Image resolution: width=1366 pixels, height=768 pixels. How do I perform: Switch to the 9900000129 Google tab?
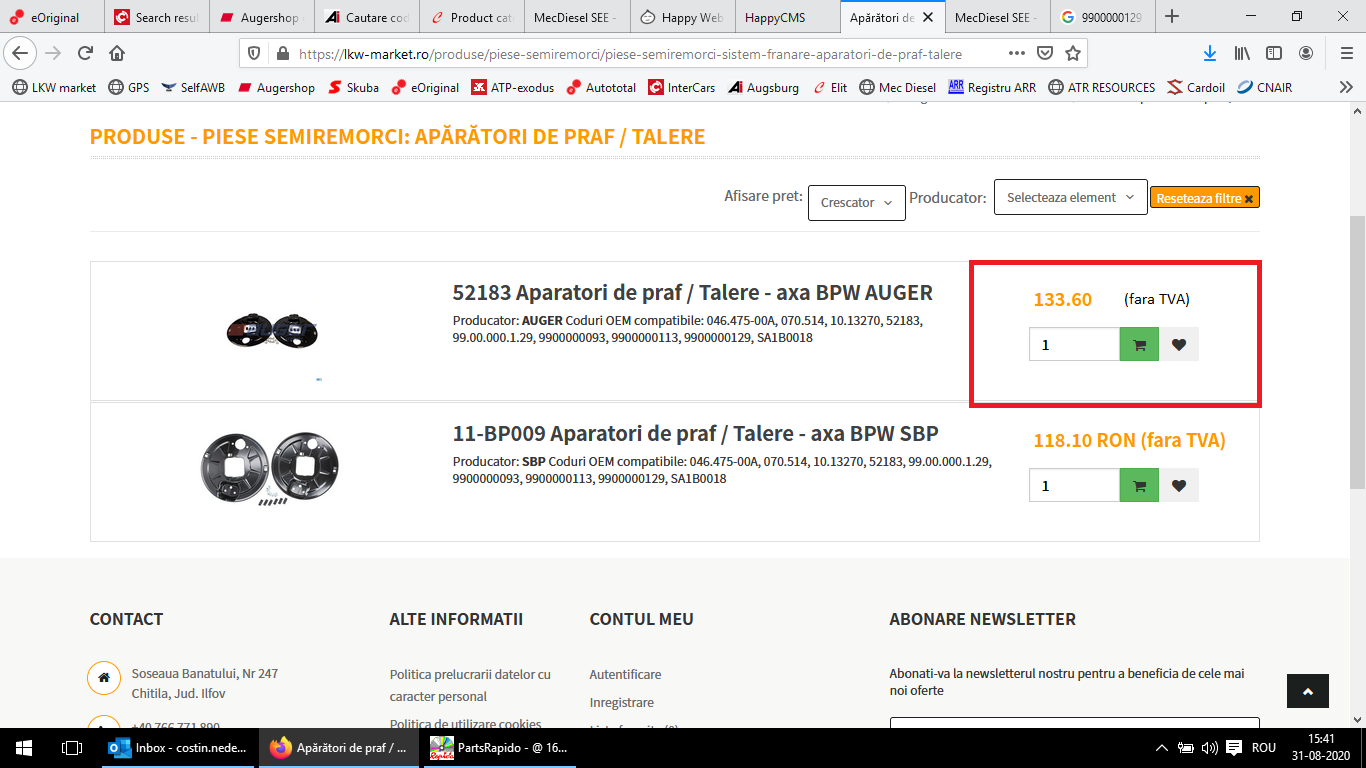tap(1101, 17)
